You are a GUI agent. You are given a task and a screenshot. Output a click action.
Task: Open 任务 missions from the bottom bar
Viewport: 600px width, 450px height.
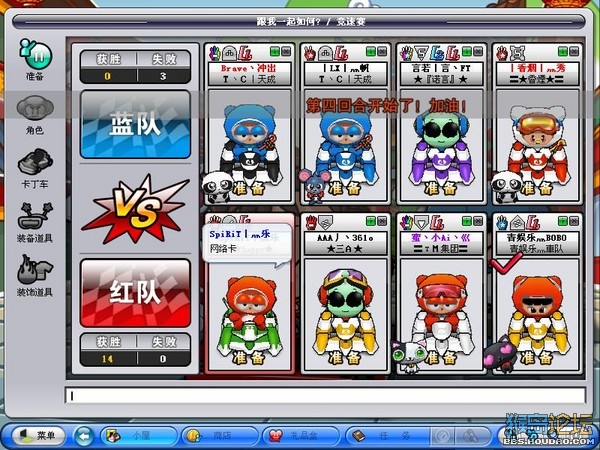click(x=386, y=435)
